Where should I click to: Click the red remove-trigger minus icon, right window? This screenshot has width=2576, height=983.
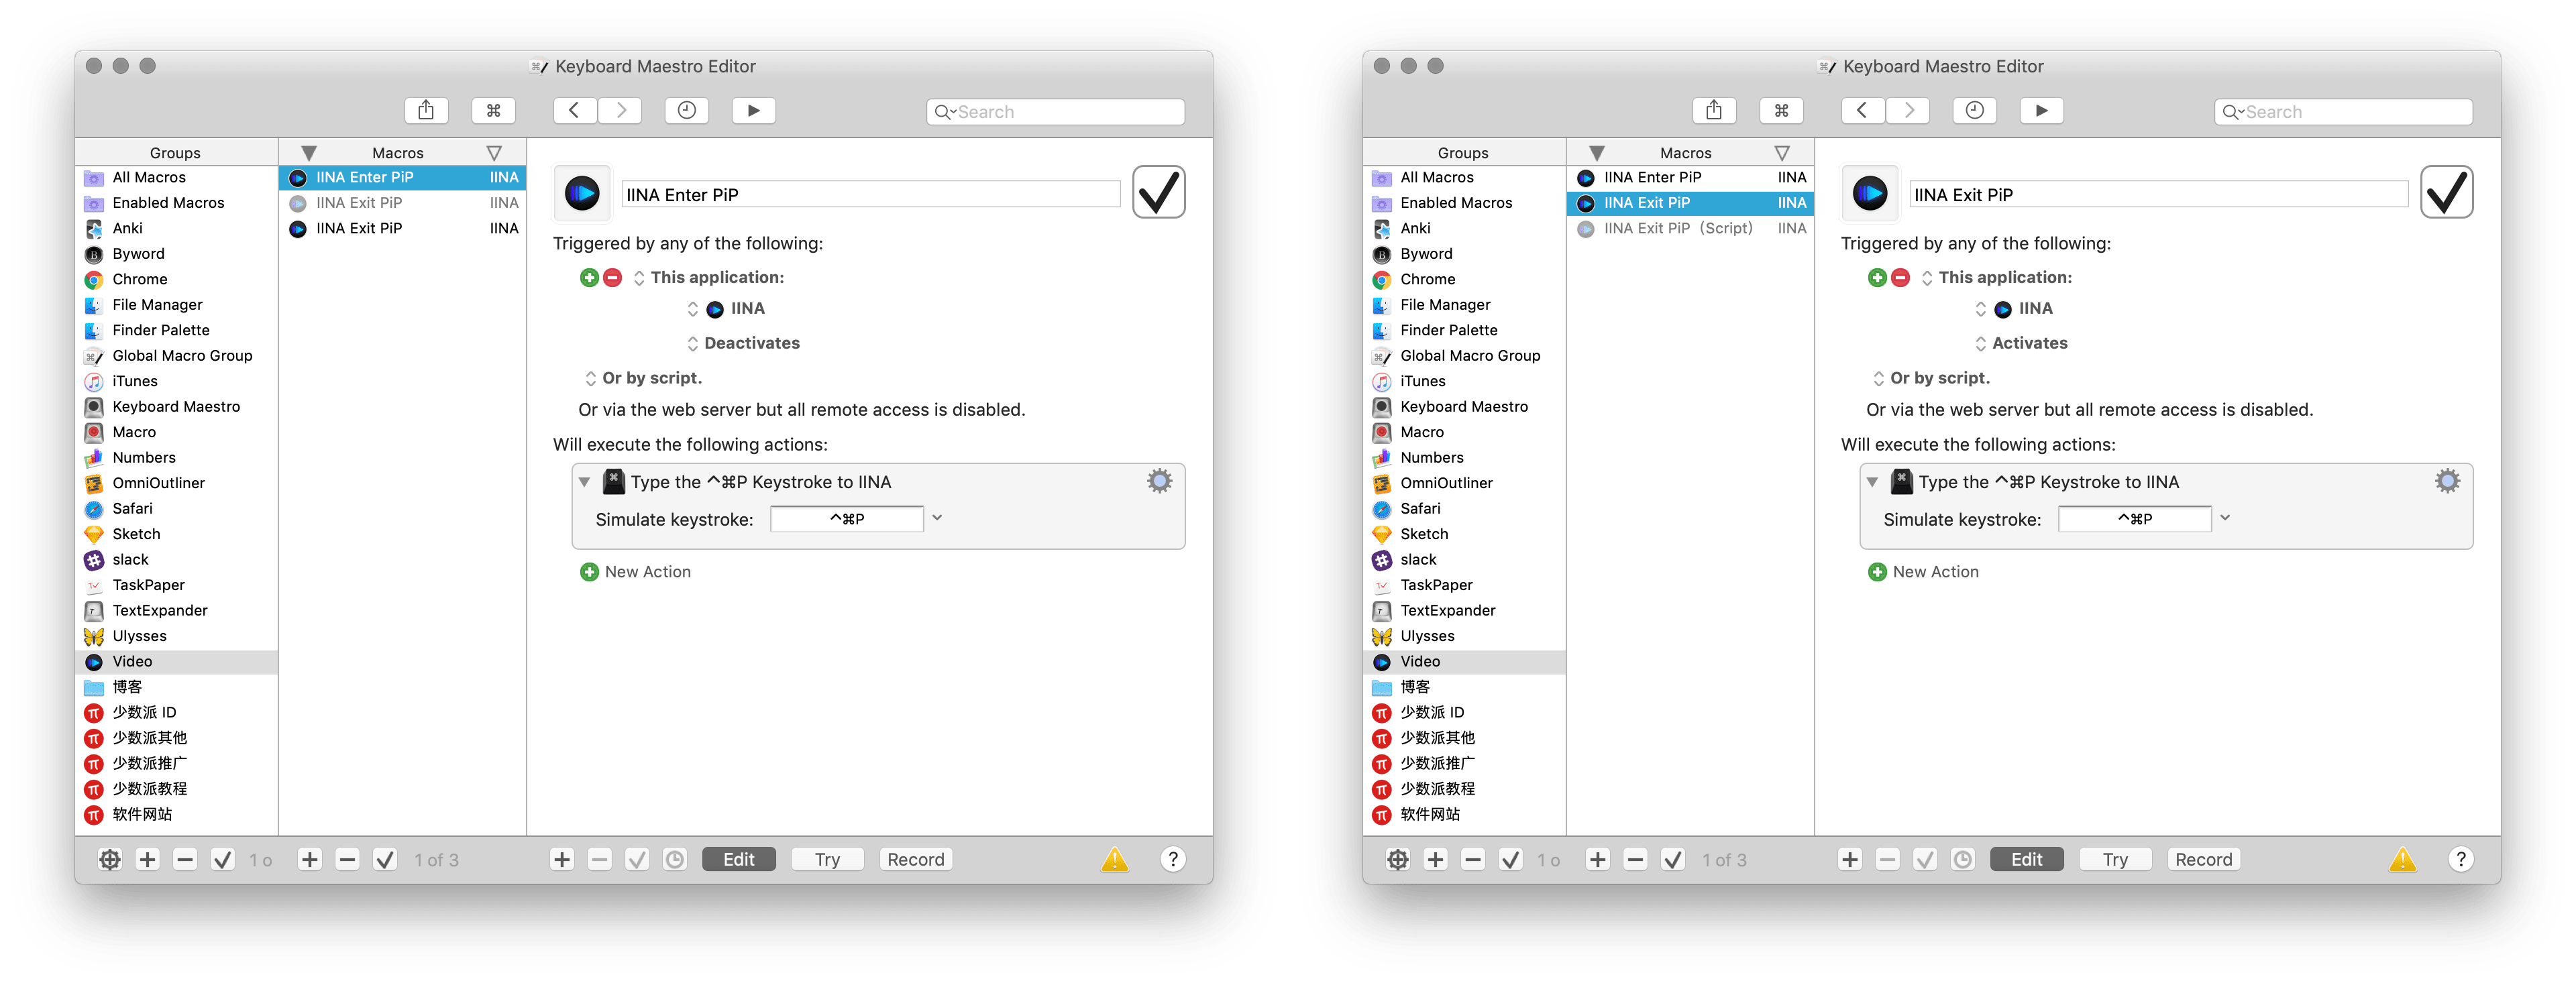1900,278
